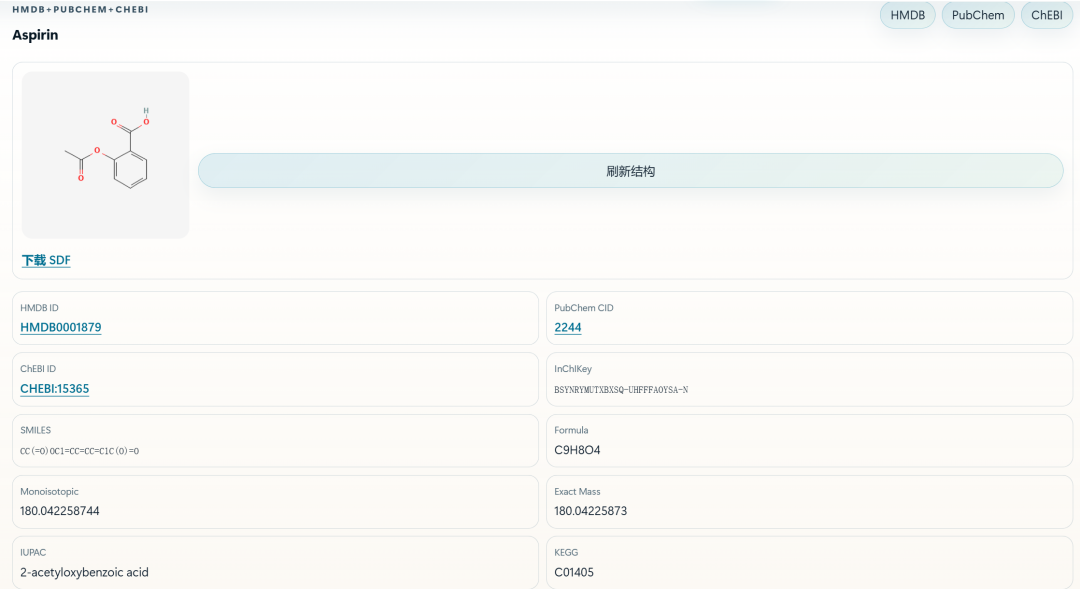The width and height of the screenshot is (1080, 589).
Task: Click the Exact Mass field label
Action: point(577,491)
